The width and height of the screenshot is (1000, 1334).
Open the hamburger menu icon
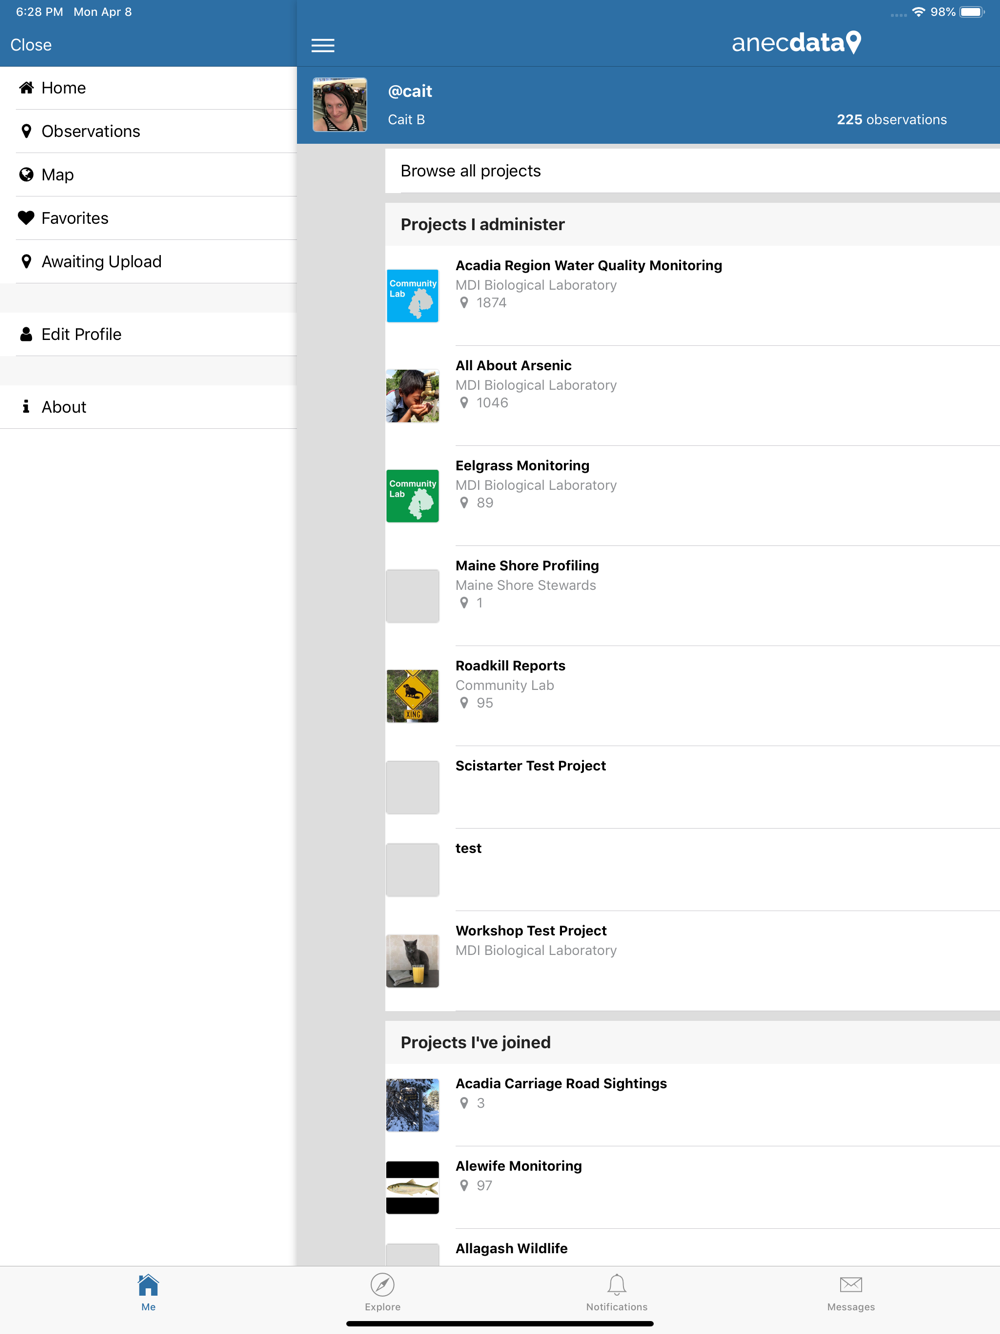click(323, 45)
